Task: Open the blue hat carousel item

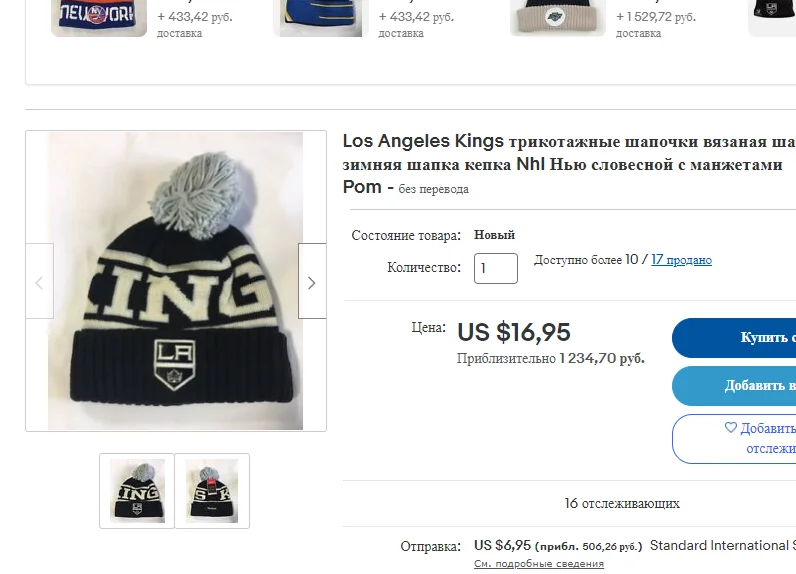Action: pos(321,18)
